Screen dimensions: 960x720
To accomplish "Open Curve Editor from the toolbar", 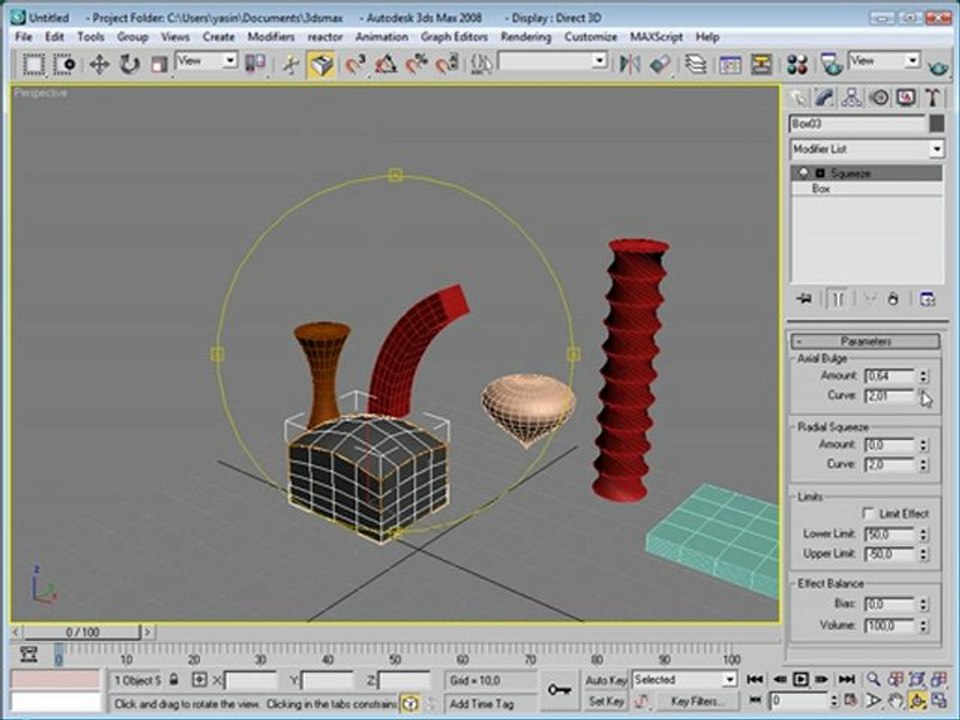I will click(x=730, y=64).
